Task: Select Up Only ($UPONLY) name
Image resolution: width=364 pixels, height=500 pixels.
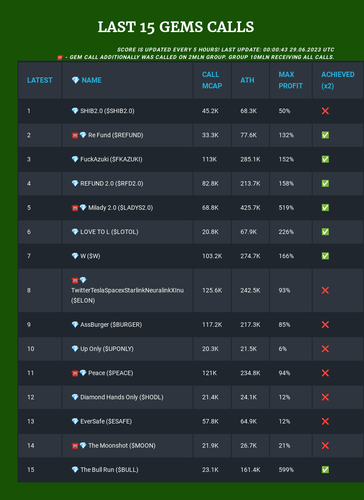Action: tap(107, 349)
